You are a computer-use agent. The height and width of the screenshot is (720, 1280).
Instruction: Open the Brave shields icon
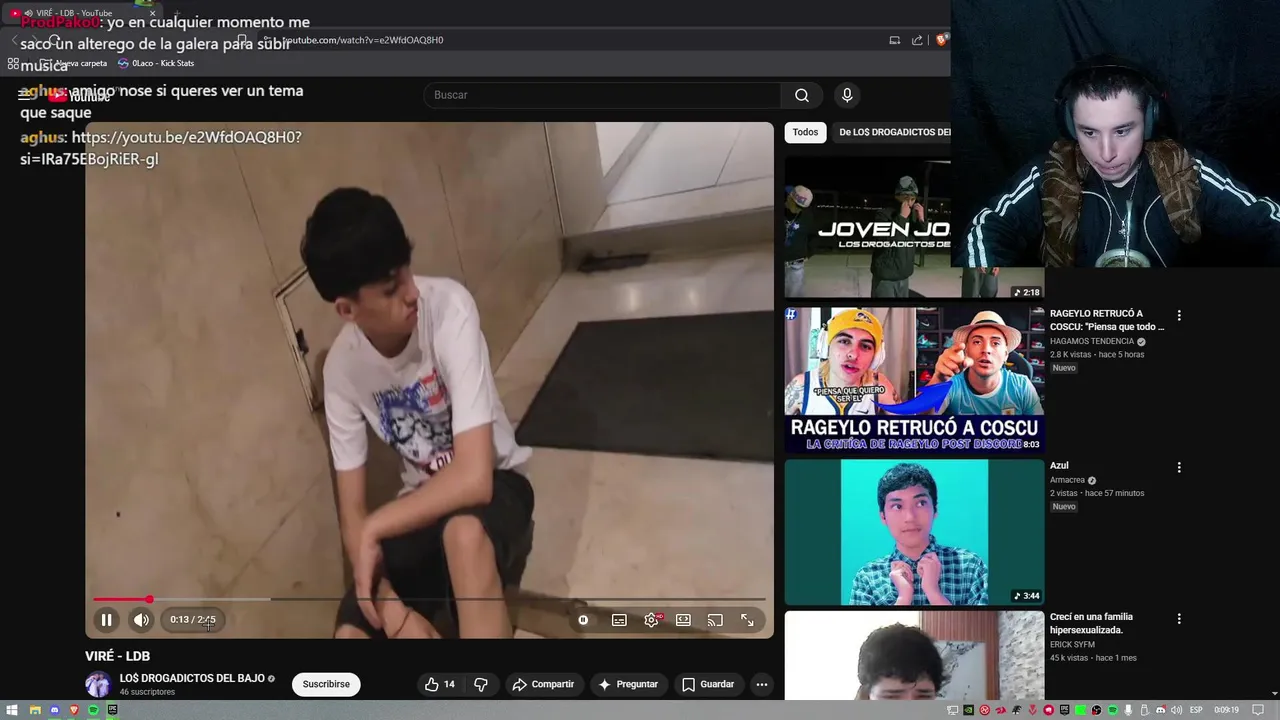click(x=941, y=40)
